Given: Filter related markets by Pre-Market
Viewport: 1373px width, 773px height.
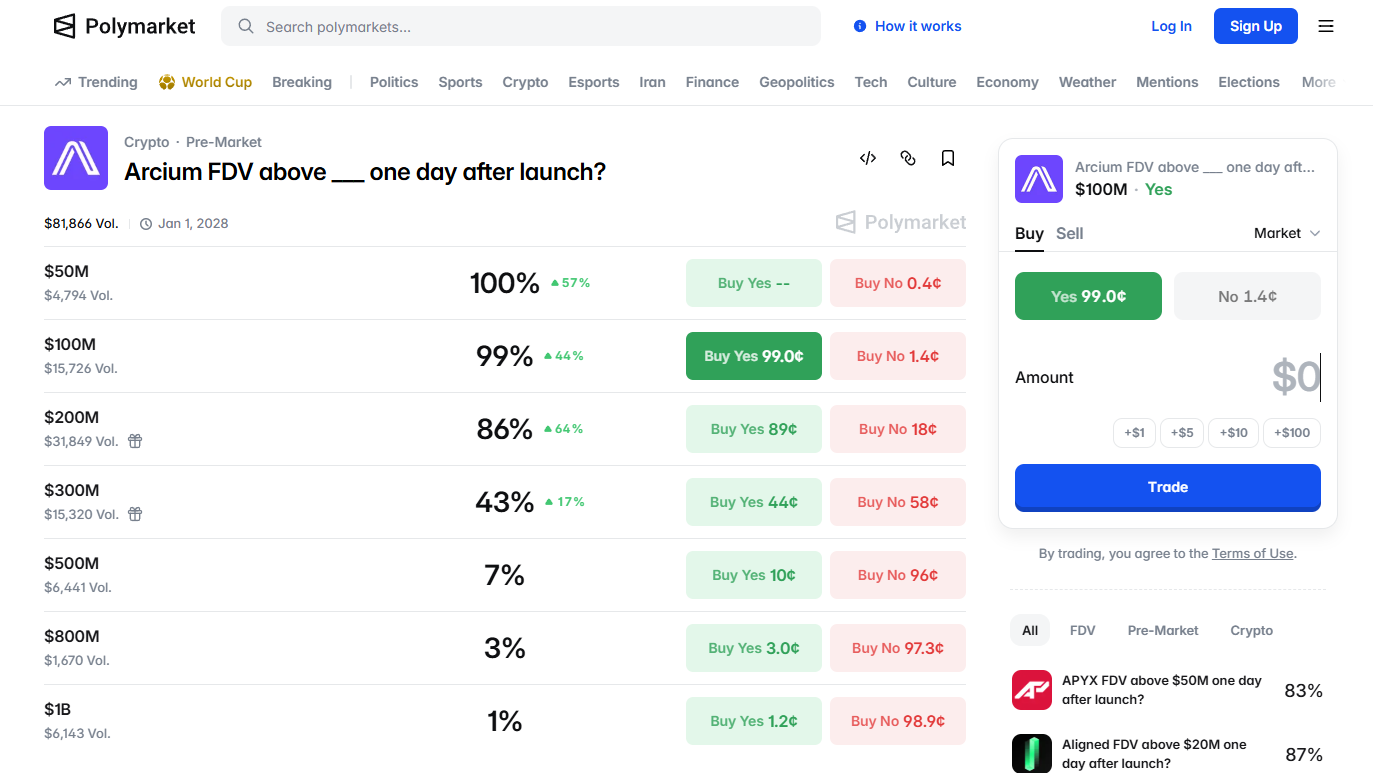Looking at the screenshot, I should [1163, 630].
